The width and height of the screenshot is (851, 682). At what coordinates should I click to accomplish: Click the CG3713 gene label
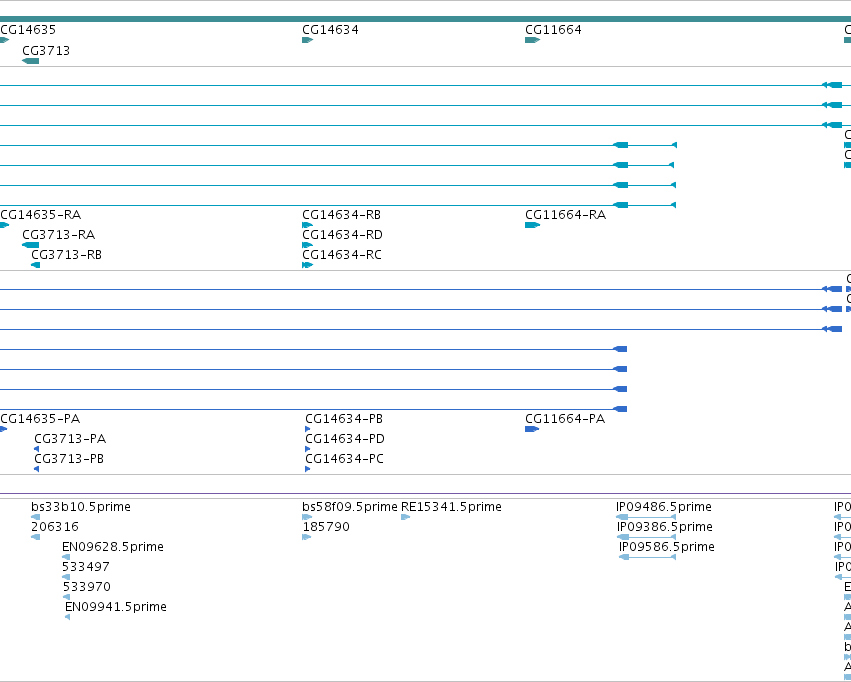pyautogui.click(x=46, y=50)
